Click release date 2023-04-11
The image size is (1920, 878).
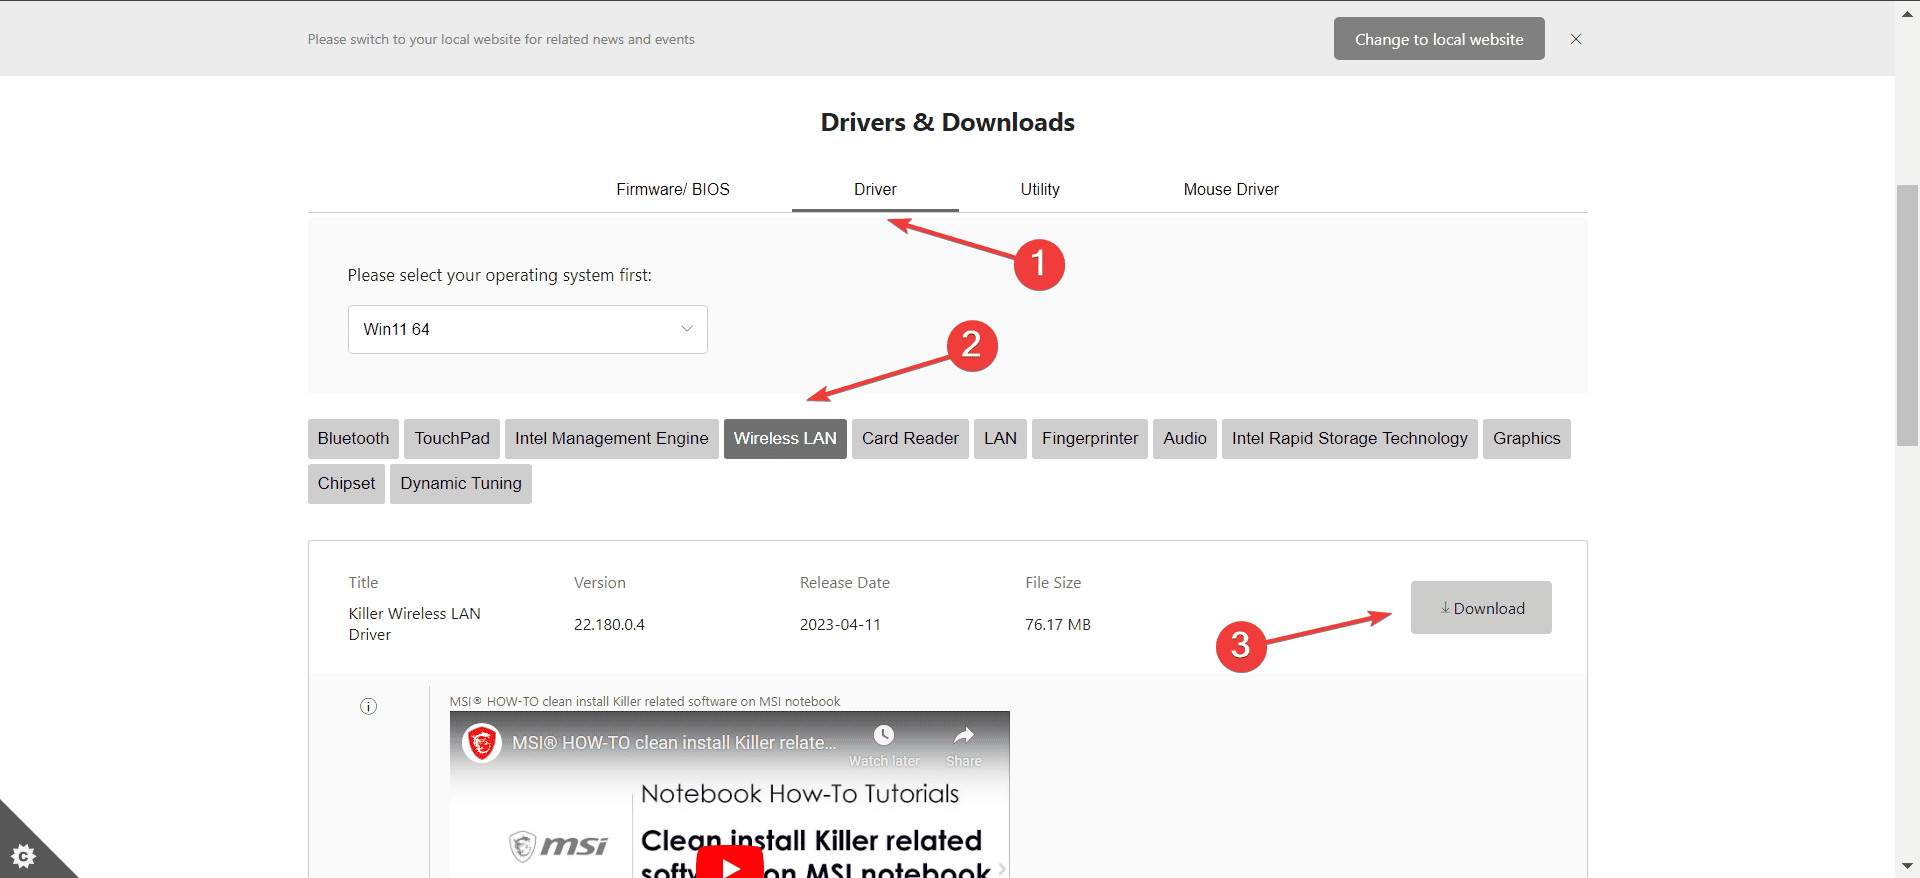(840, 625)
